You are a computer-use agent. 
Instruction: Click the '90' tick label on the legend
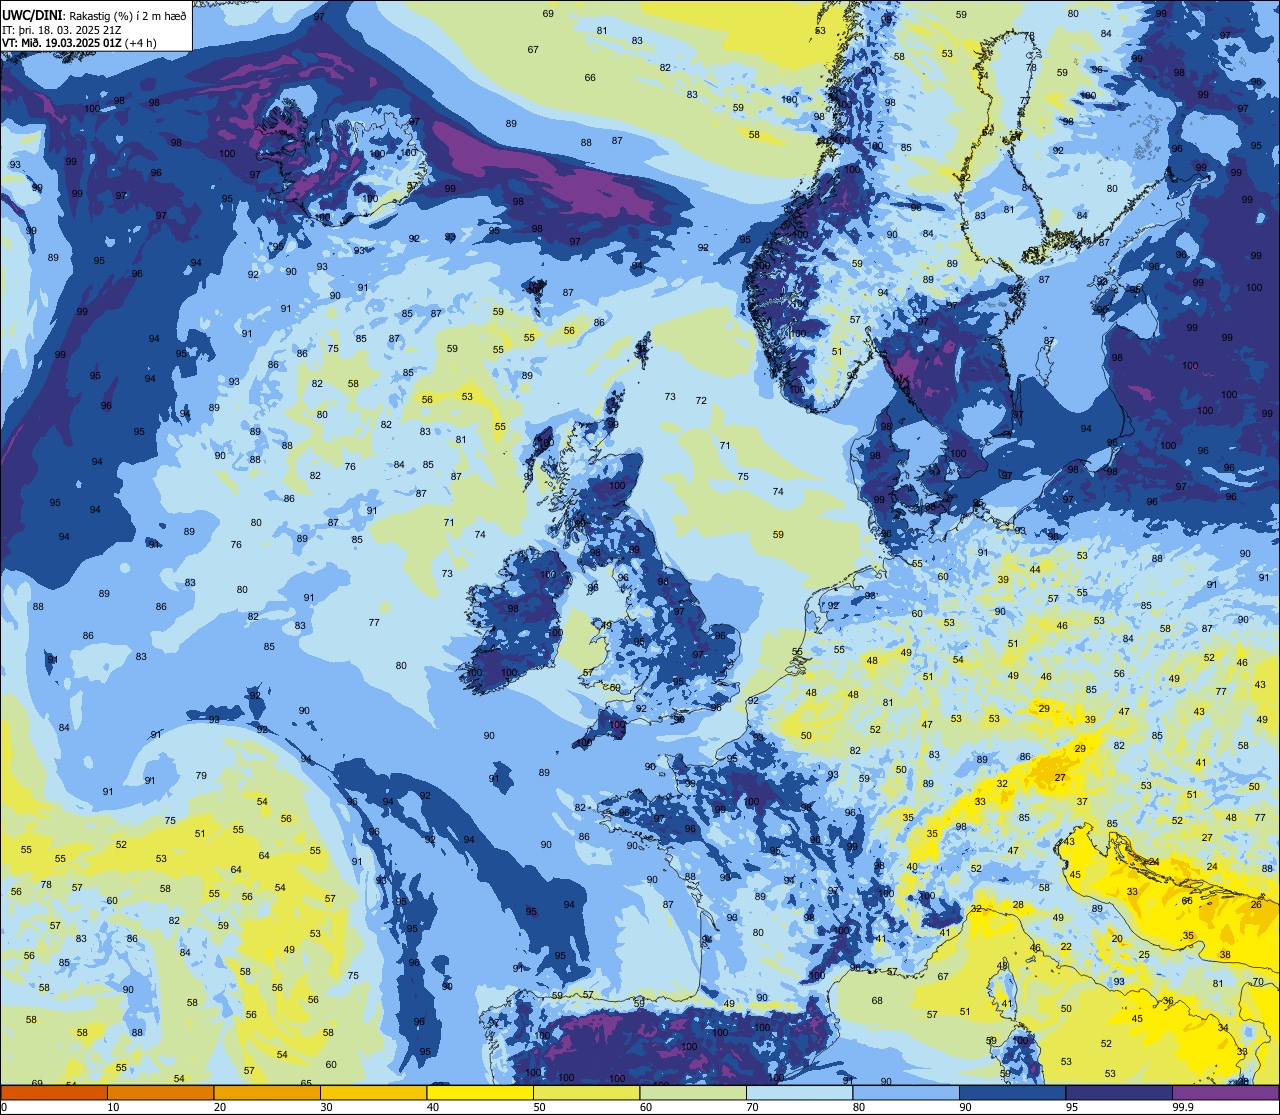click(965, 1107)
